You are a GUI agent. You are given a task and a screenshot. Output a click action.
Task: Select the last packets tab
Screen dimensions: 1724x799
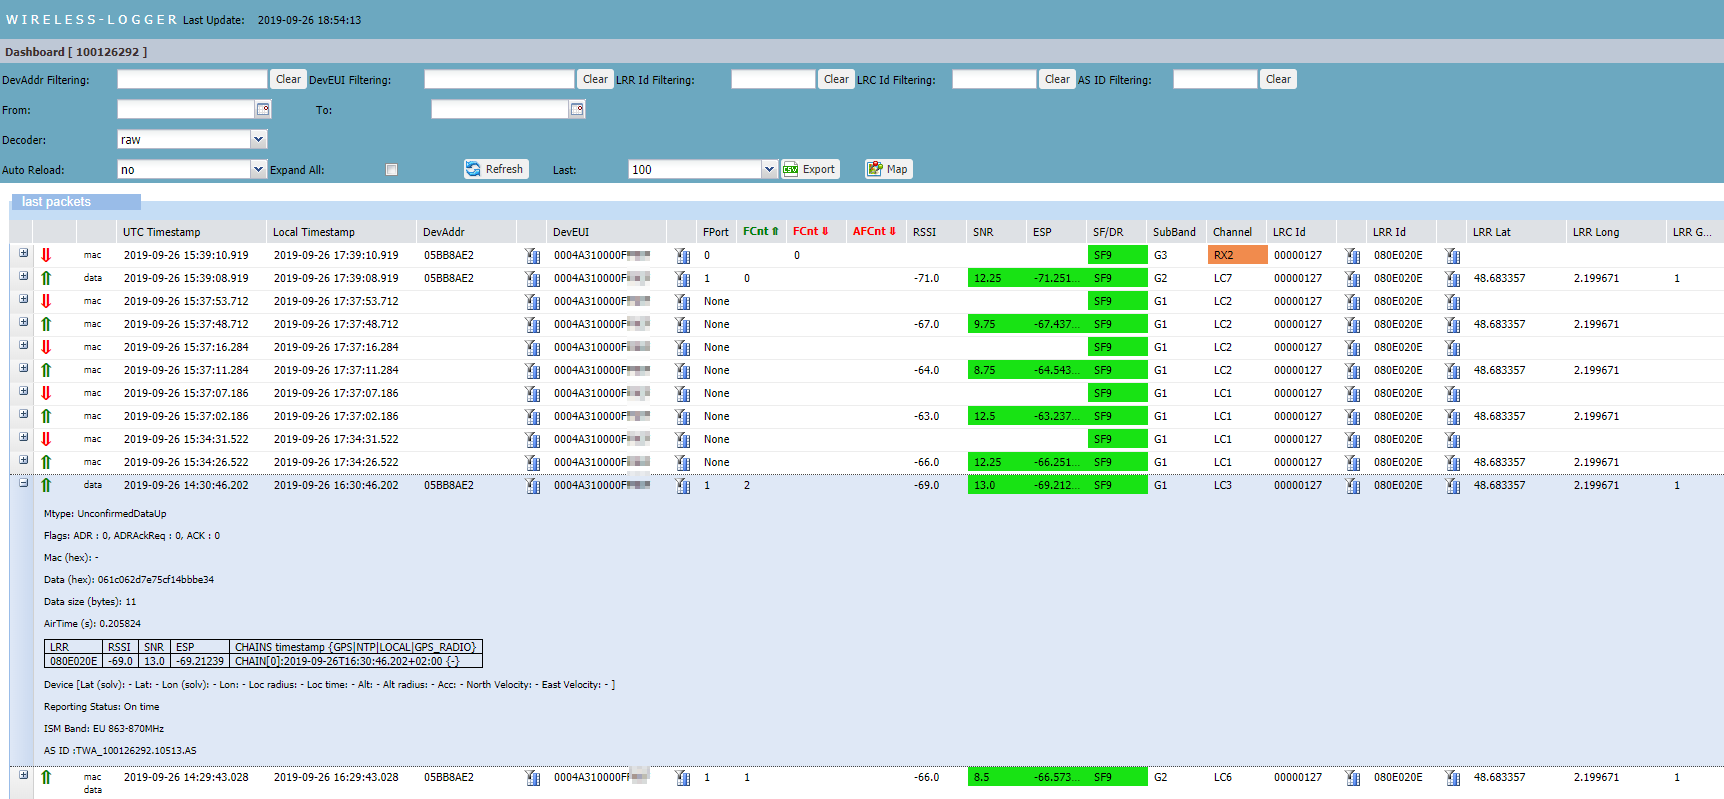[x=56, y=202]
